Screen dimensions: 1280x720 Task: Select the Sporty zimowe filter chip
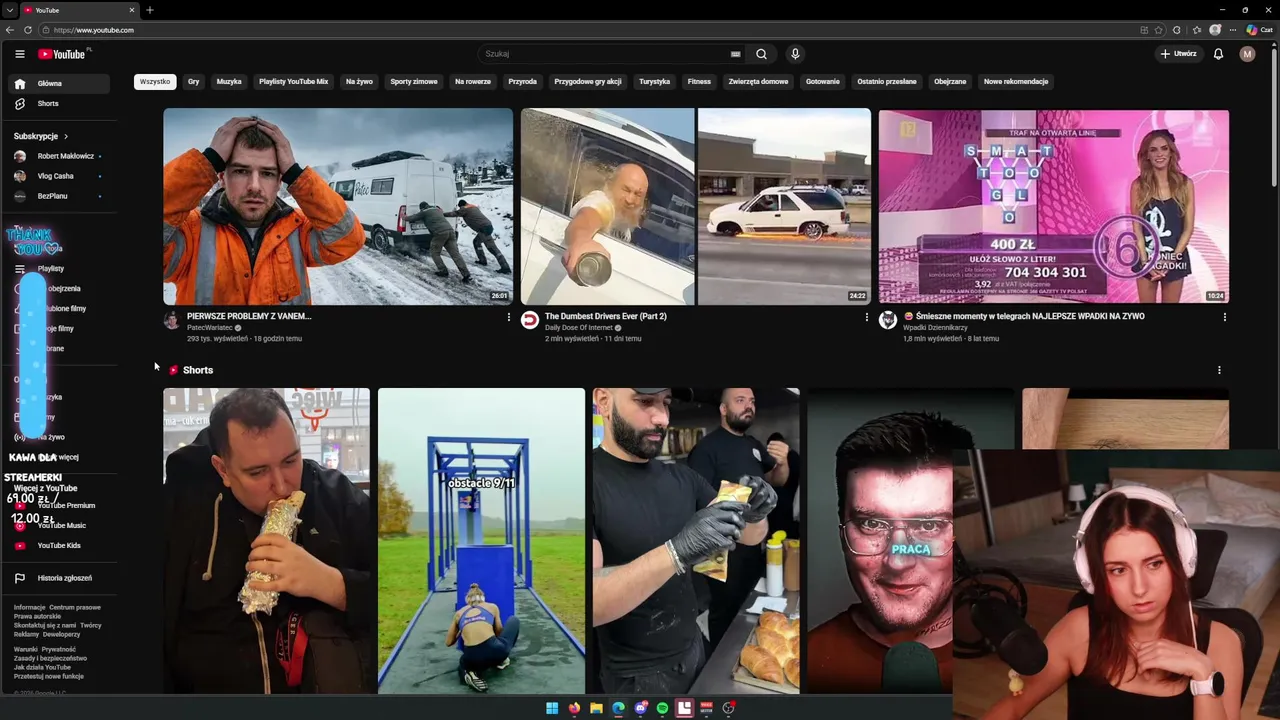pyautogui.click(x=414, y=82)
